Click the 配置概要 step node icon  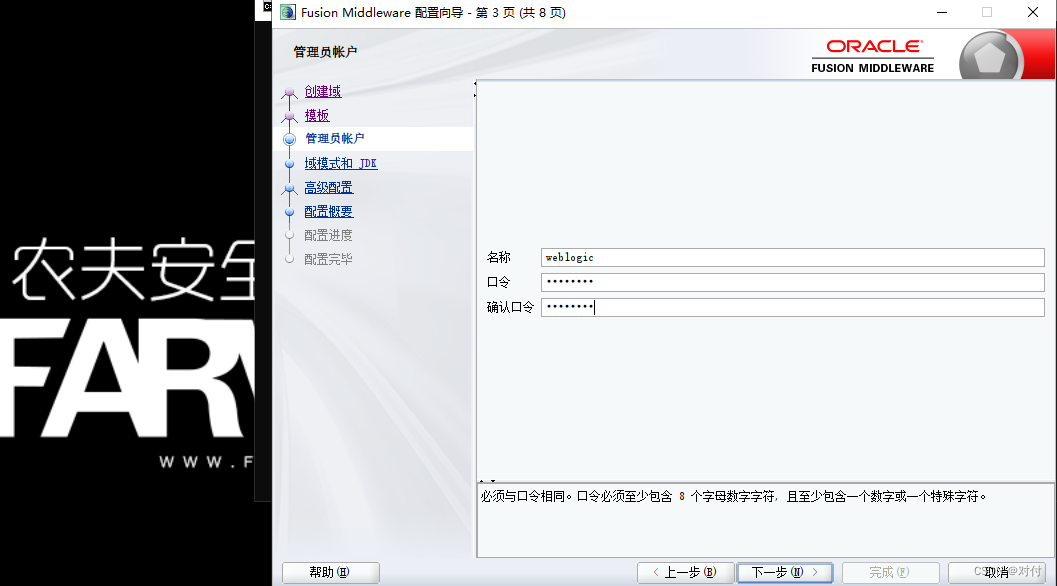[289, 212]
